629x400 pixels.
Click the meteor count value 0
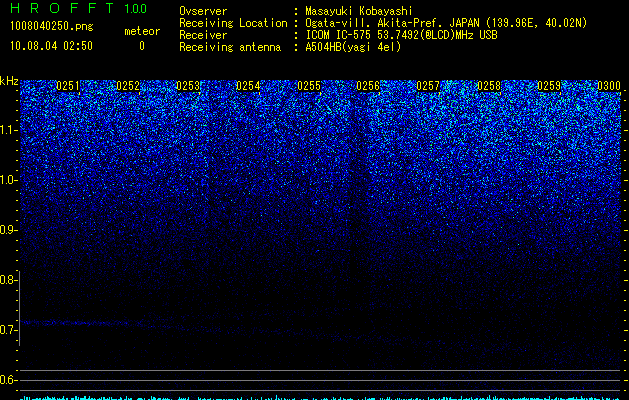[142, 46]
